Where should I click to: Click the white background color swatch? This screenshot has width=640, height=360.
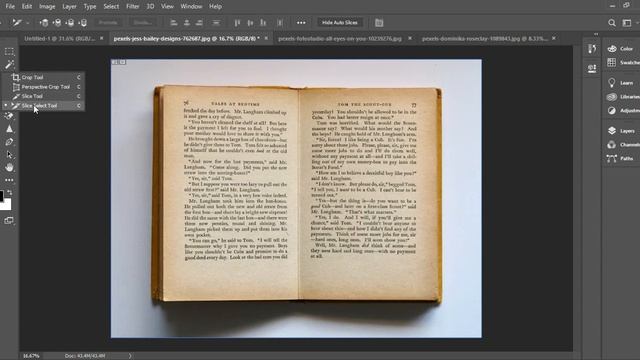tap(7, 204)
